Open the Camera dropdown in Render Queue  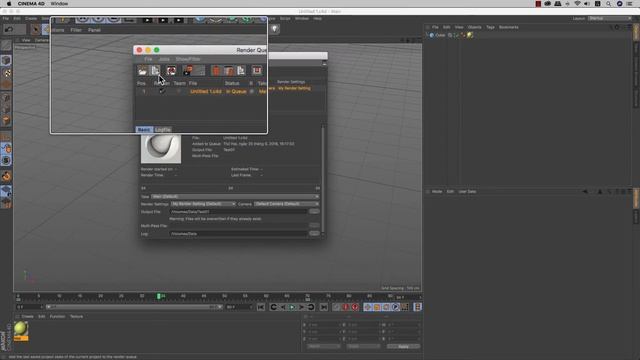287,204
